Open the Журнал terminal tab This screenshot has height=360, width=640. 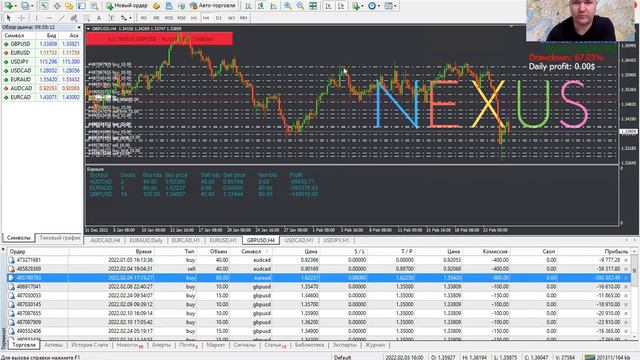(x=375, y=345)
